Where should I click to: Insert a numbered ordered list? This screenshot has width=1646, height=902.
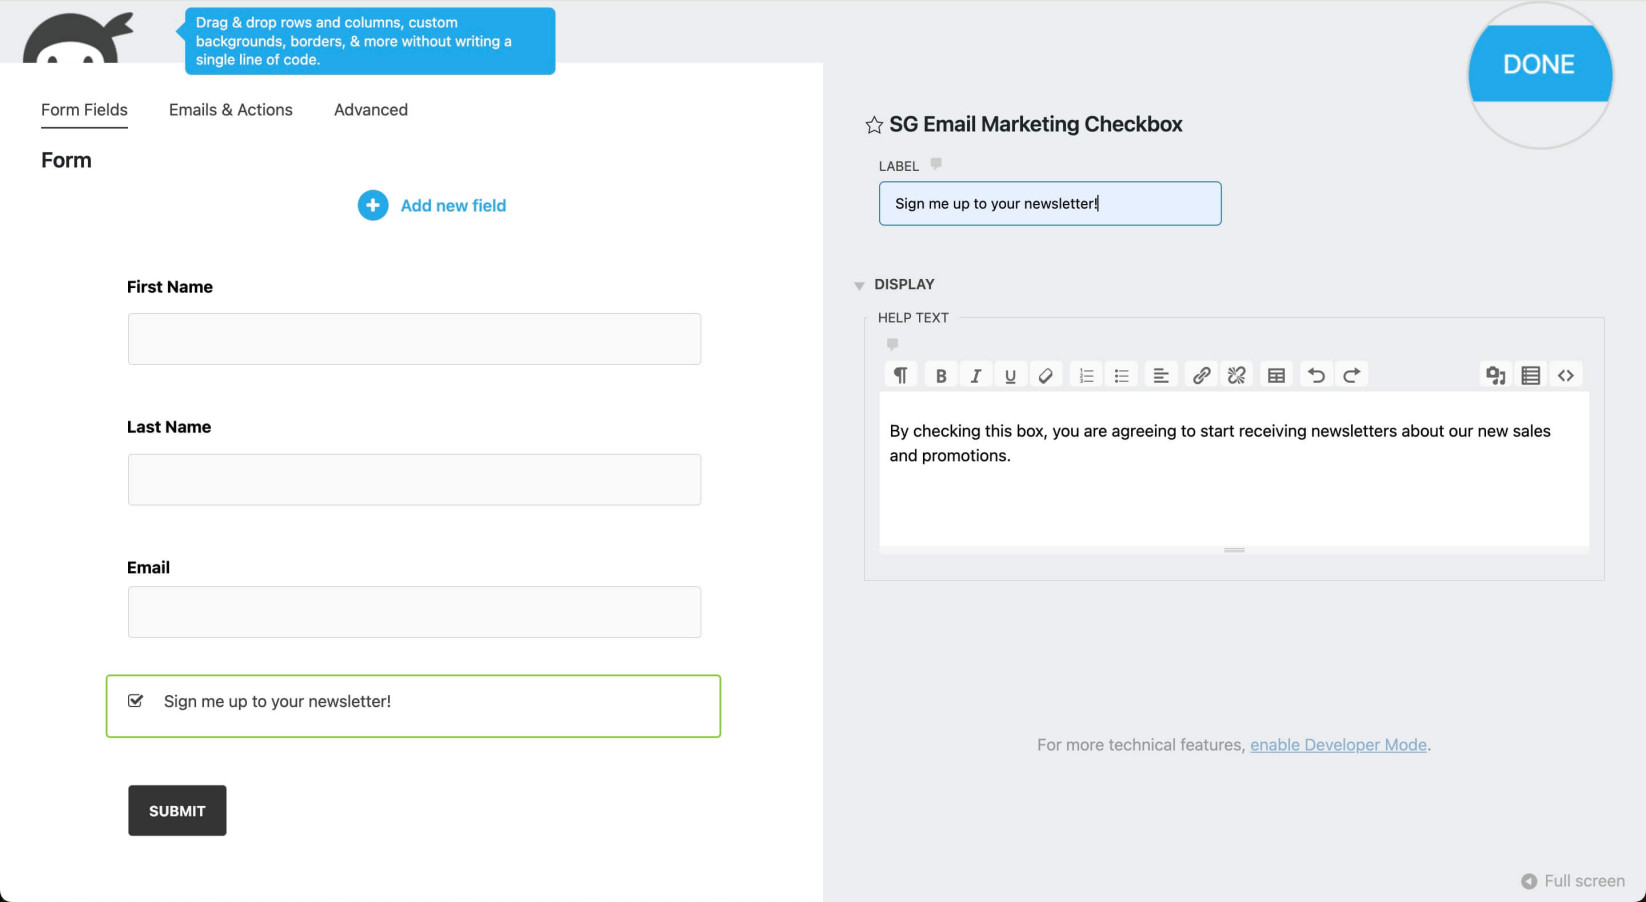[1086, 375]
